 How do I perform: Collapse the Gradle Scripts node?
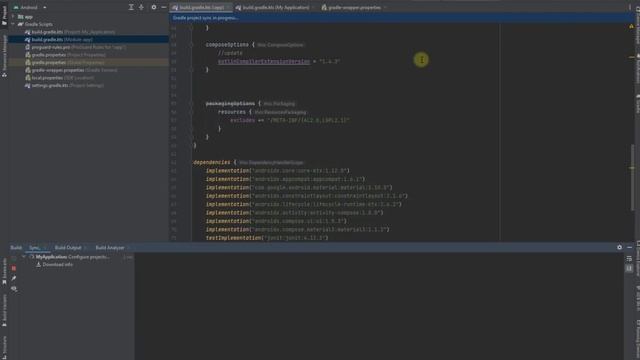coord(13,24)
